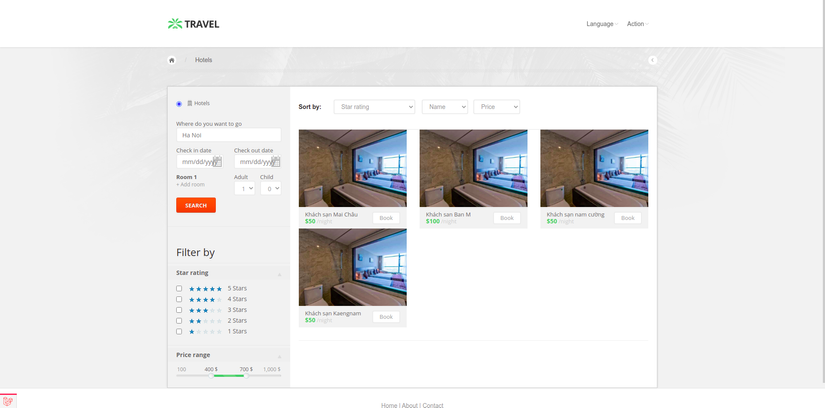Open the Star rating sort dropdown
This screenshot has width=825, height=408.
tap(374, 107)
